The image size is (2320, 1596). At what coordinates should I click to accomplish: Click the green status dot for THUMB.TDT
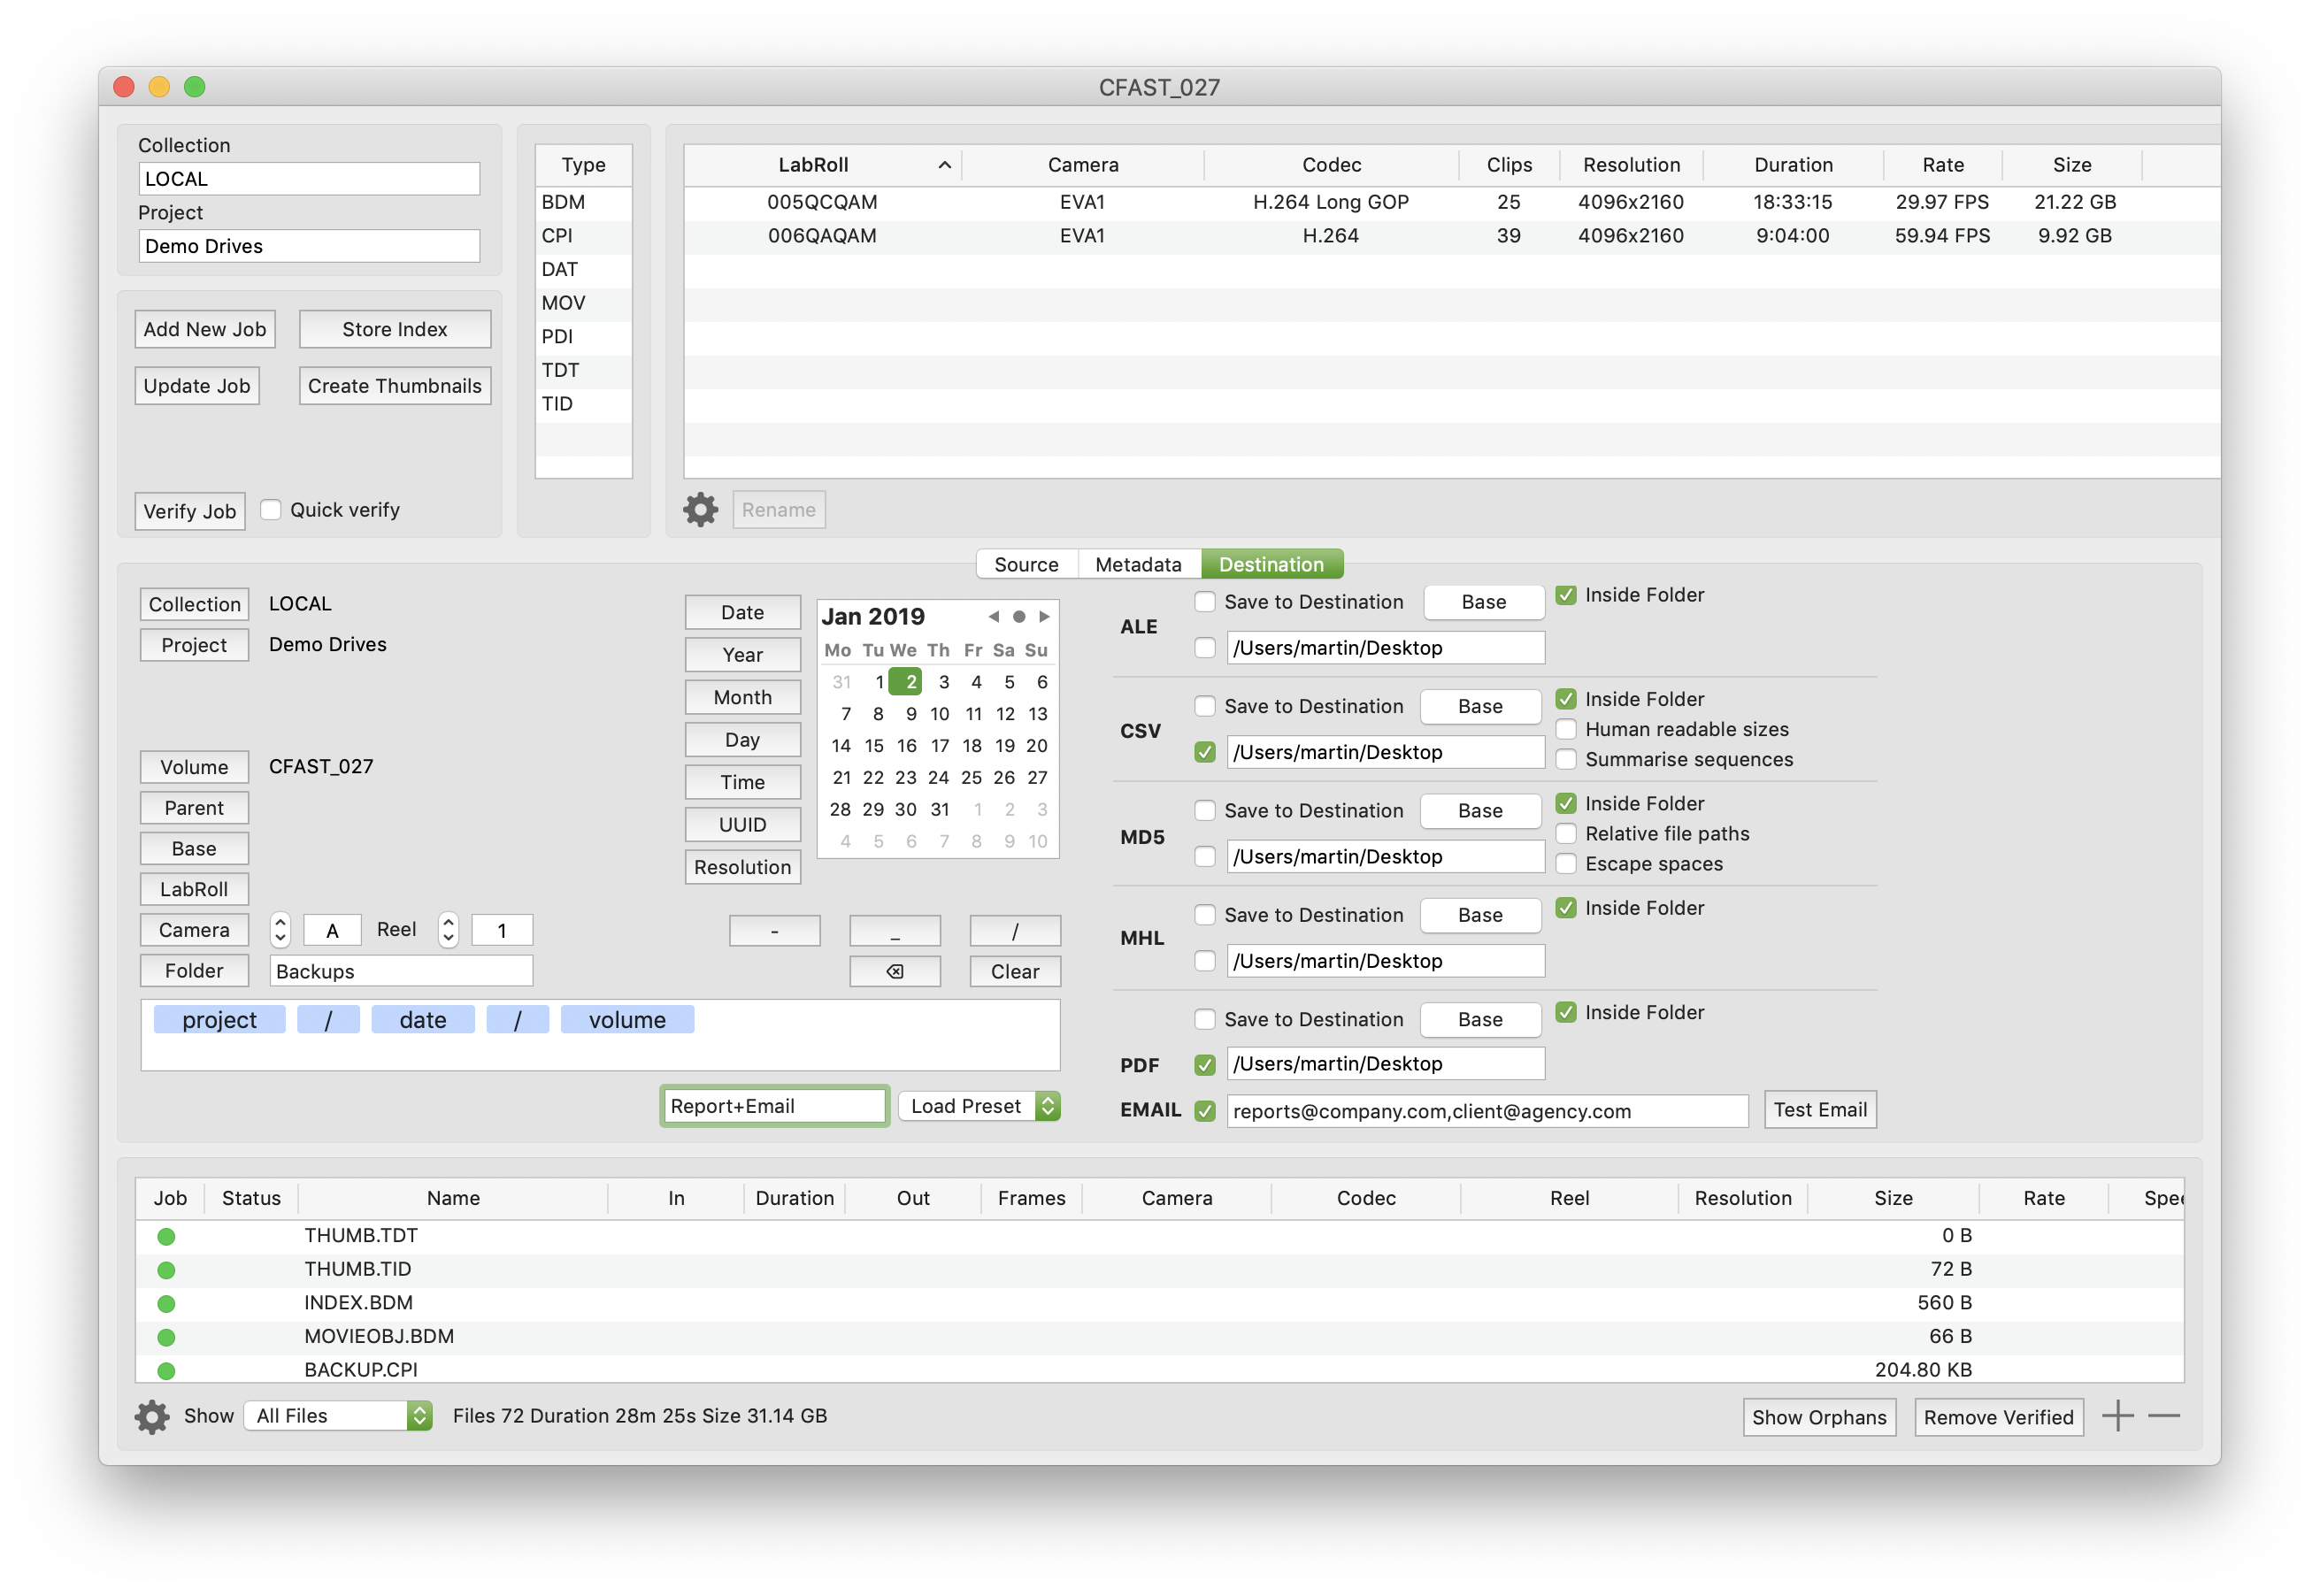(166, 1237)
